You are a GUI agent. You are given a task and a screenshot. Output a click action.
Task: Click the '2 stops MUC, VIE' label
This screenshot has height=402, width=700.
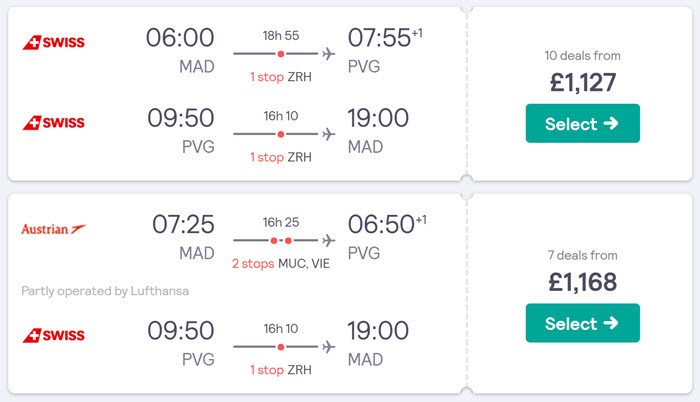[x=281, y=264]
